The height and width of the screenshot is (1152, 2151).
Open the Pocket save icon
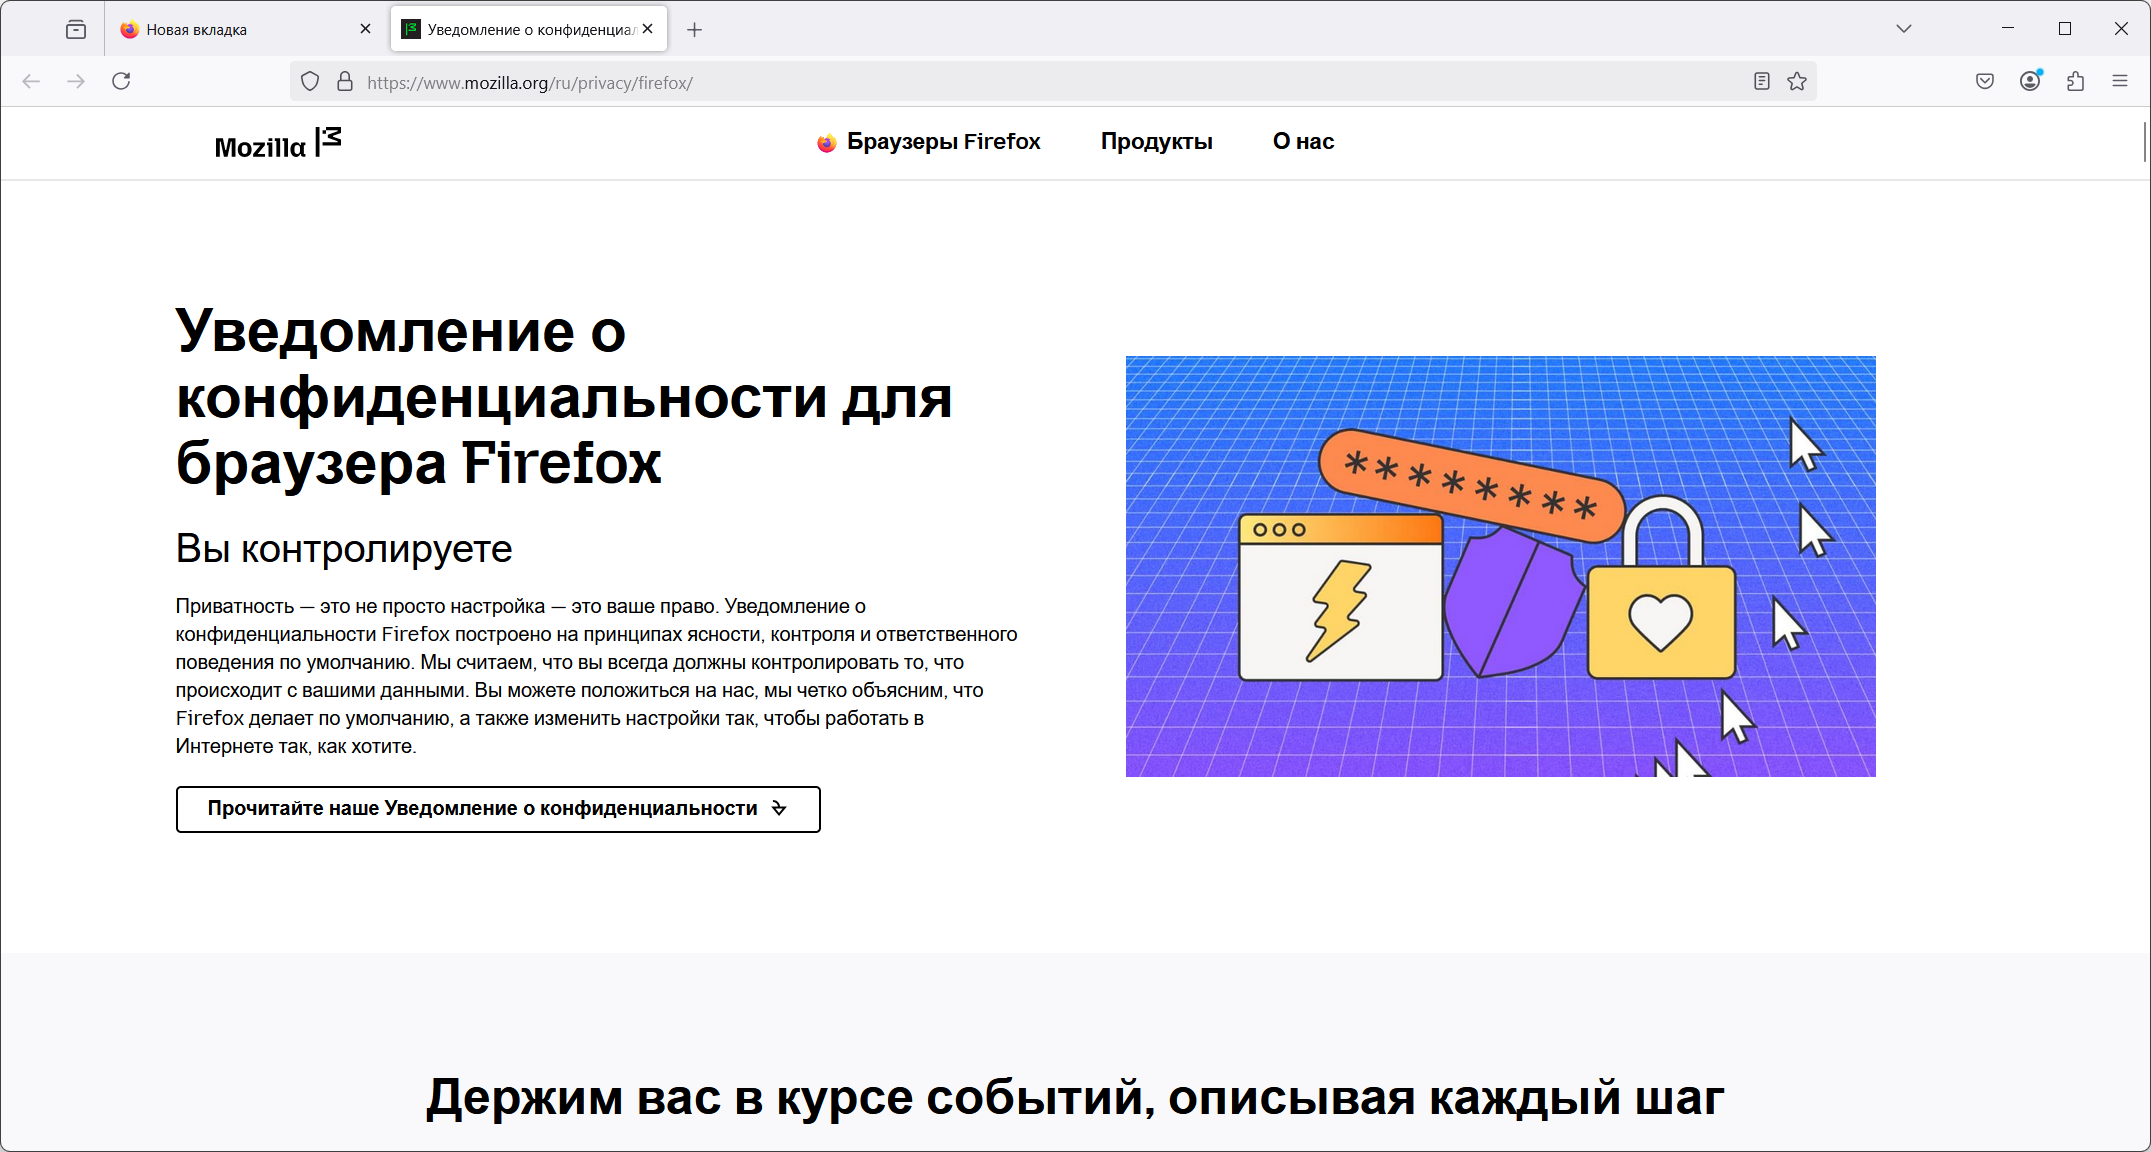pyautogui.click(x=1985, y=82)
